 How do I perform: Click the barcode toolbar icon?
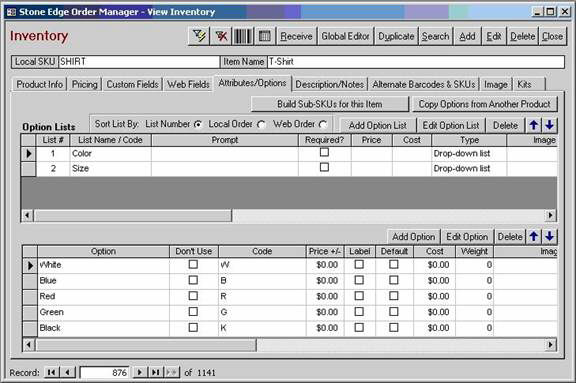(x=243, y=36)
